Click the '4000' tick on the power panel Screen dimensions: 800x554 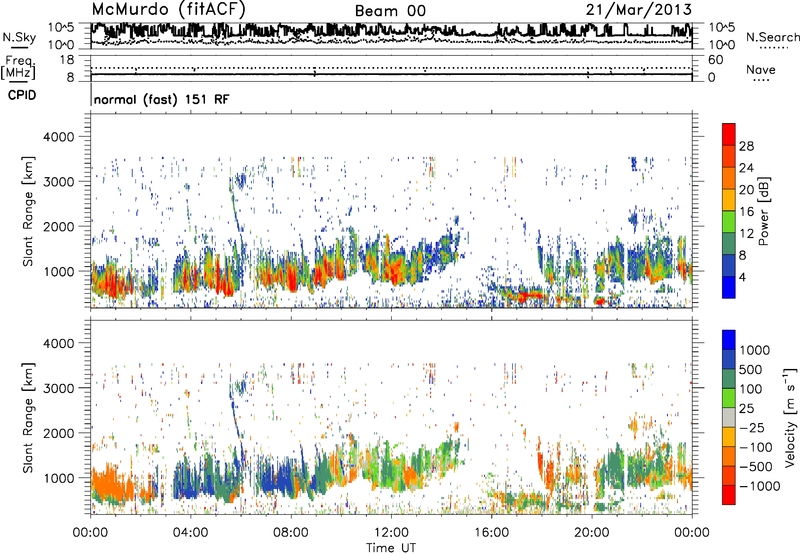tap(58, 137)
